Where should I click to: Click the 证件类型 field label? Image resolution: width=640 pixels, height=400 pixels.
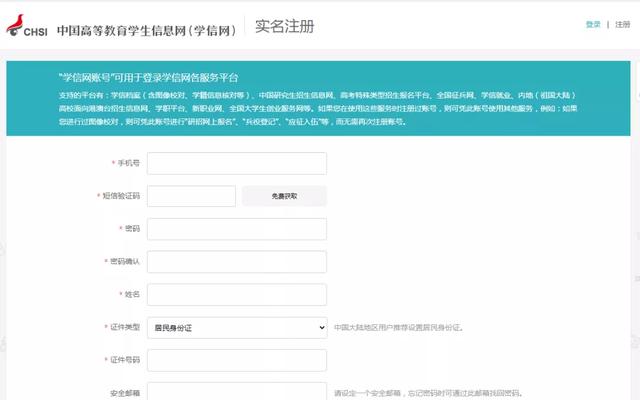pyautogui.click(x=125, y=327)
